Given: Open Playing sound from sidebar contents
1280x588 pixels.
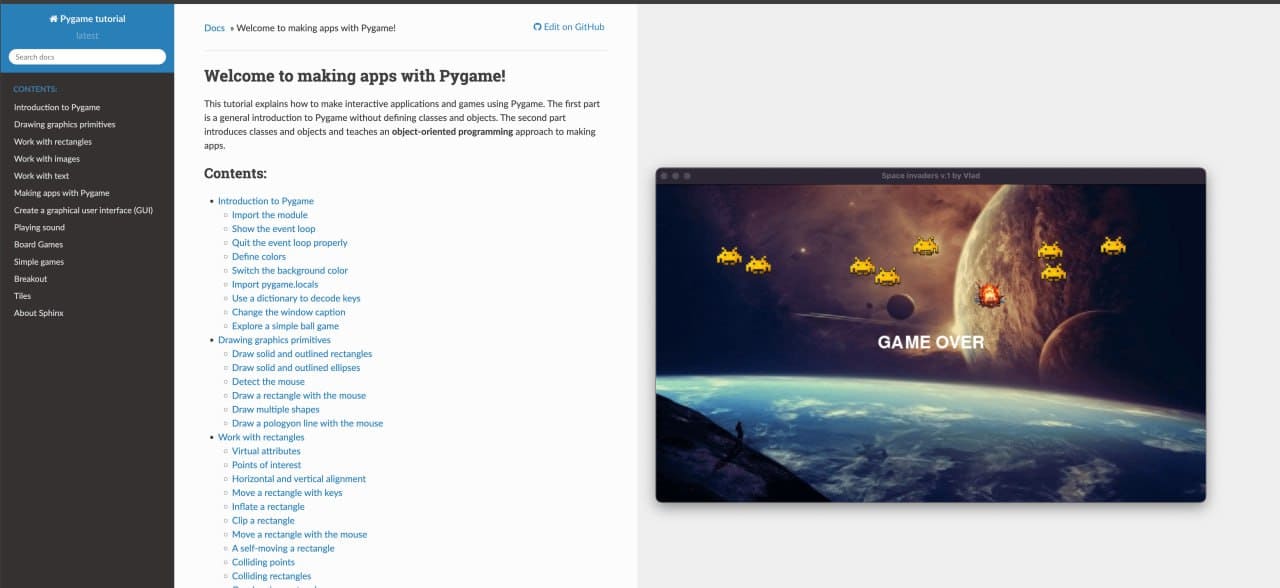Looking at the screenshot, I should click(x=39, y=228).
